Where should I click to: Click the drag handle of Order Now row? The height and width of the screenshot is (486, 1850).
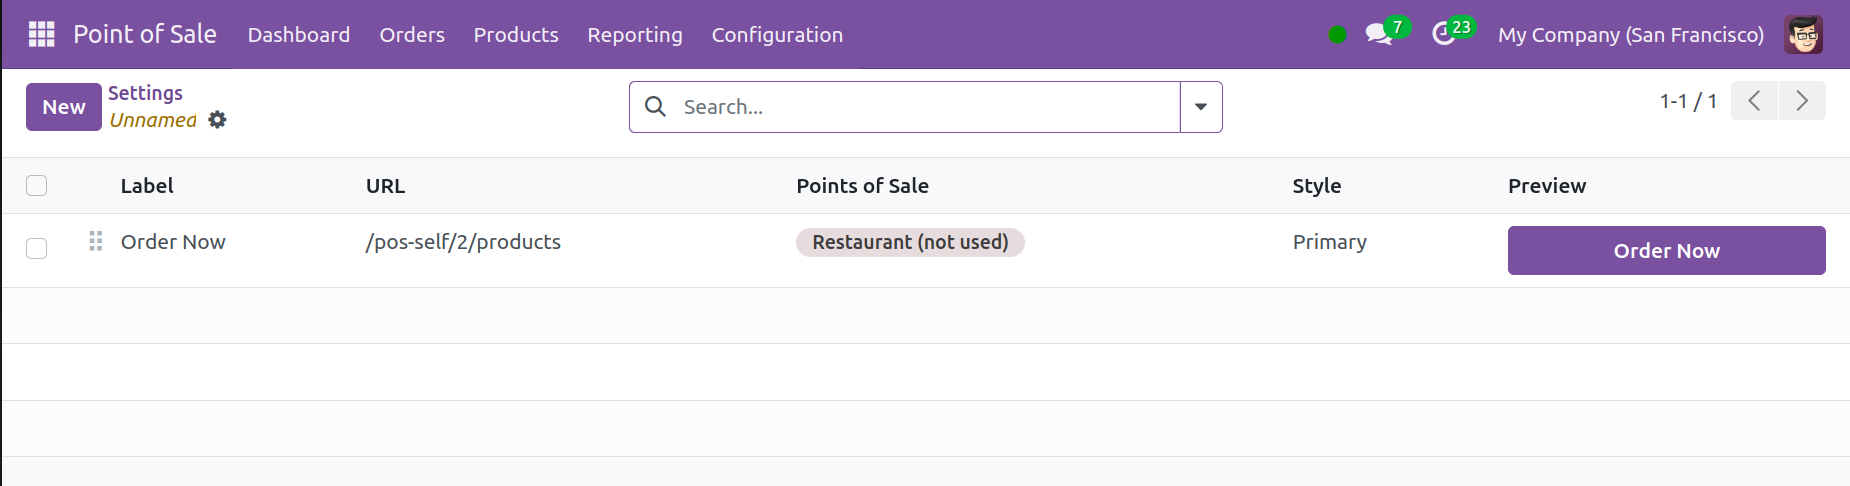pos(96,241)
